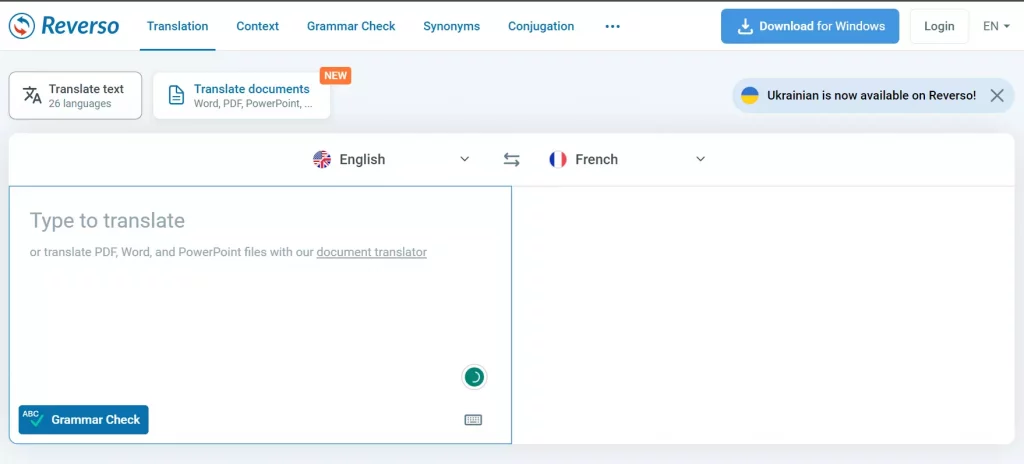This screenshot has height=464, width=1024.
Task: Open the three-dots more menu
Action: click(612, 27)
